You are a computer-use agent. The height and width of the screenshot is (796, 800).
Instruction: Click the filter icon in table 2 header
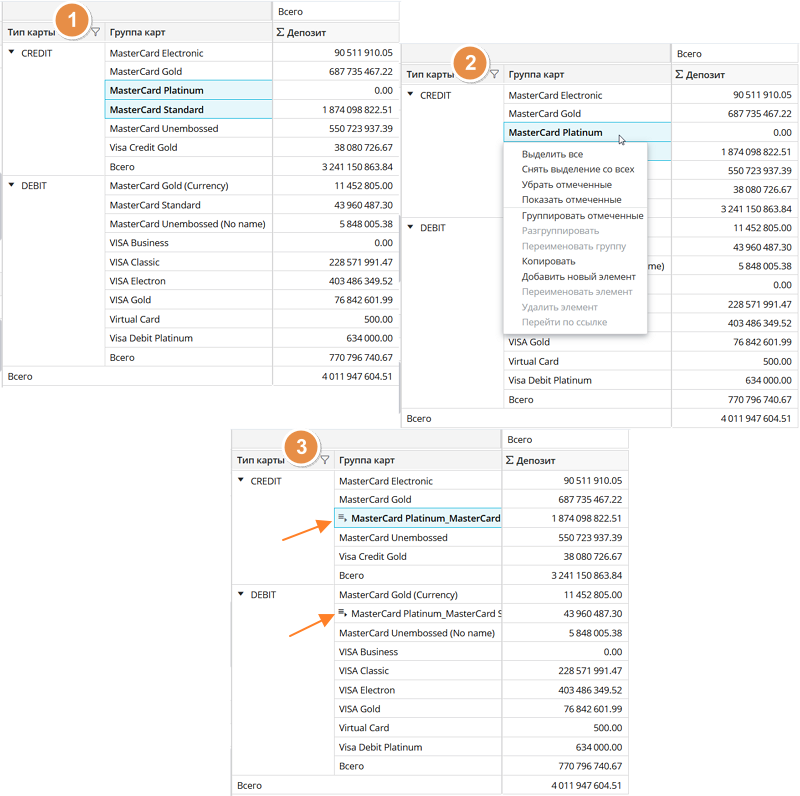(x=494, y=74)
